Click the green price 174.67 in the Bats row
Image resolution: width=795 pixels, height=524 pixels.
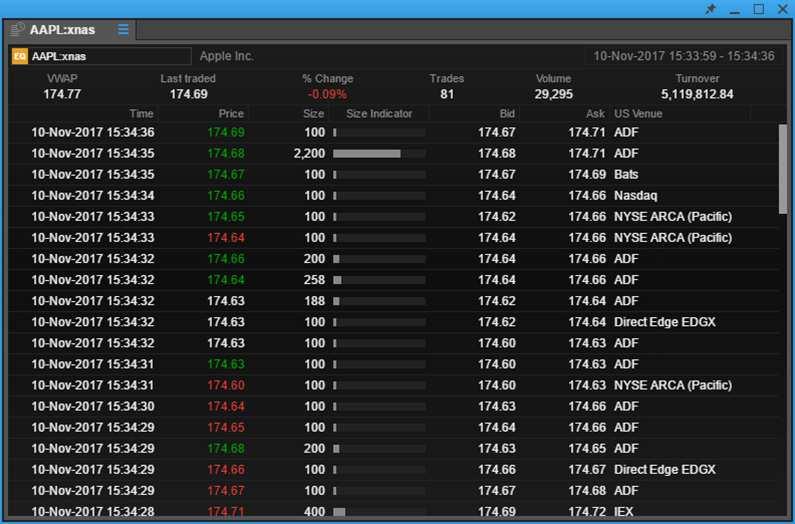[x=226, y=174]
